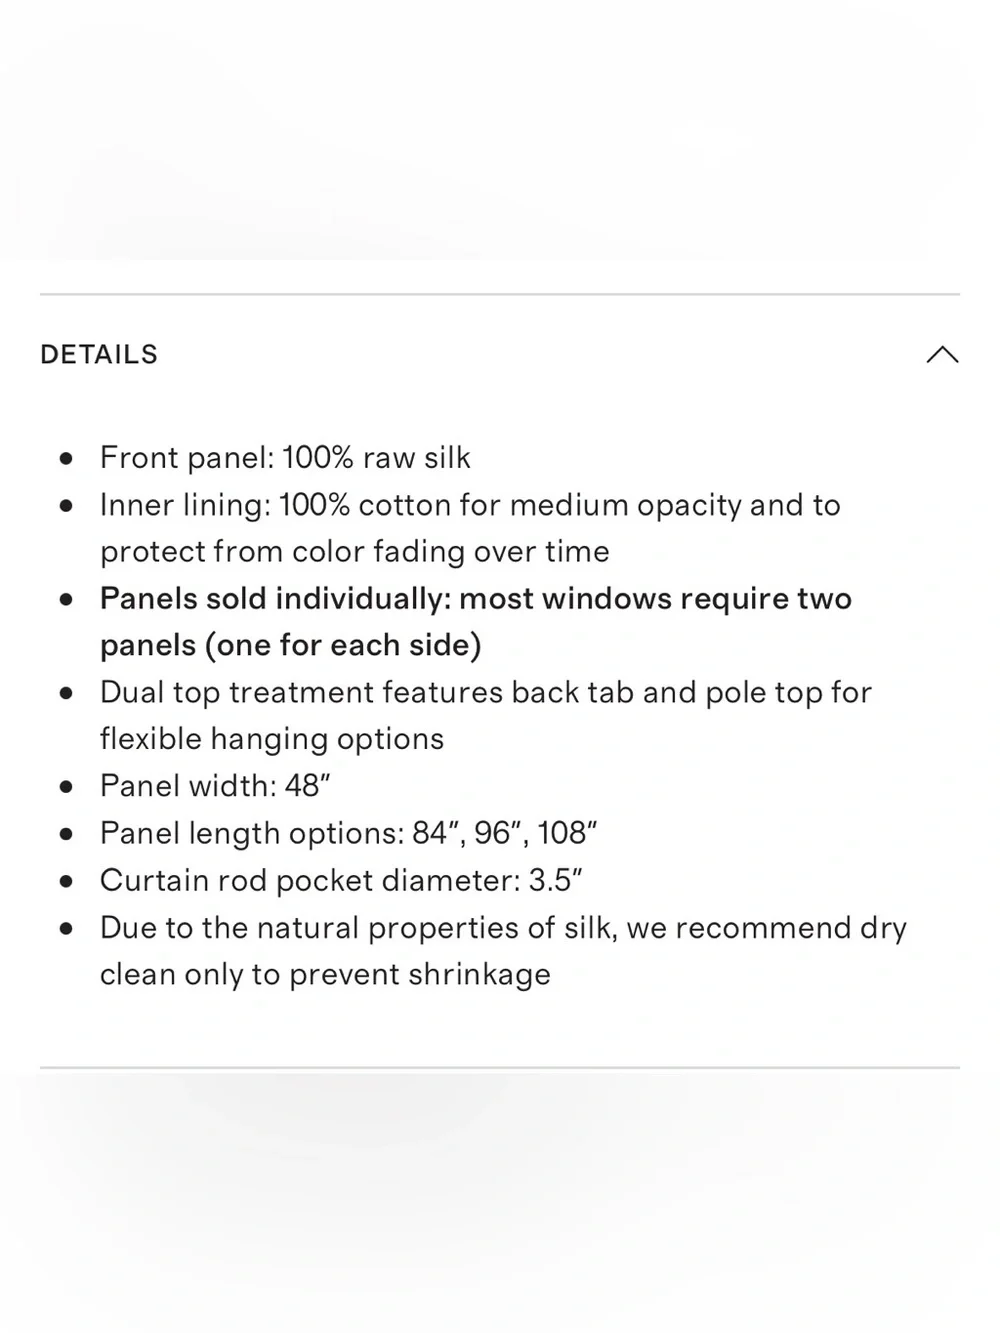Select Curtain rod pocket diameter text

coord(341,880)
